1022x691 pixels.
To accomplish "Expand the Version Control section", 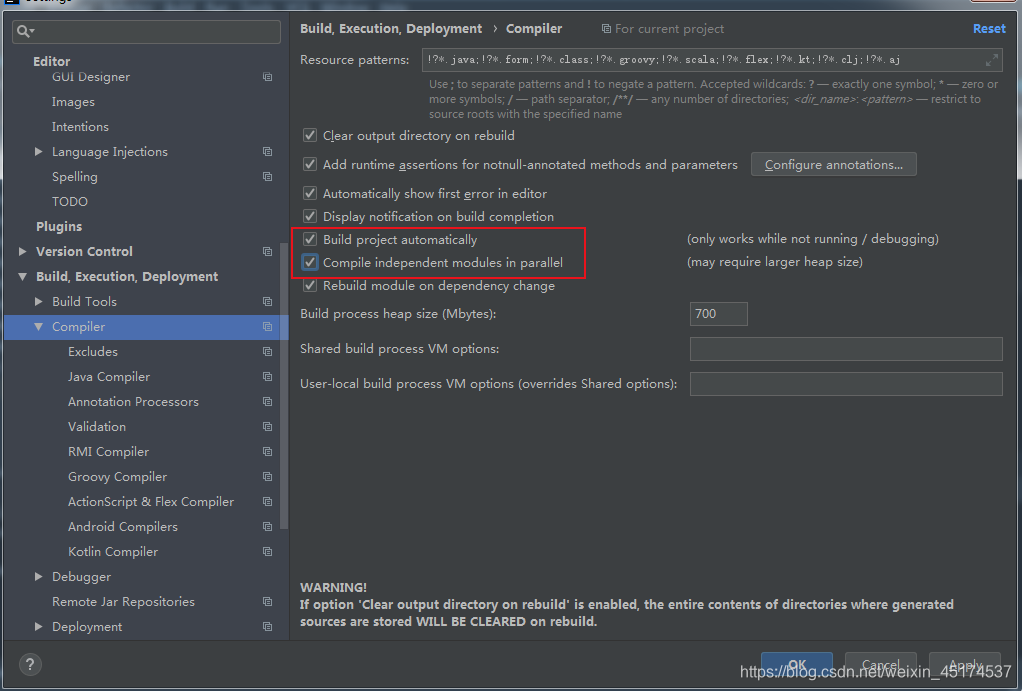I will [x=23, y=252].
